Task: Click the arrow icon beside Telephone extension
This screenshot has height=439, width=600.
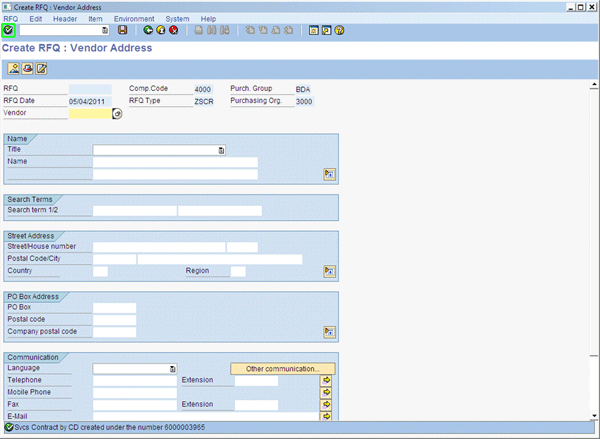Action: (x=326, y=381)
